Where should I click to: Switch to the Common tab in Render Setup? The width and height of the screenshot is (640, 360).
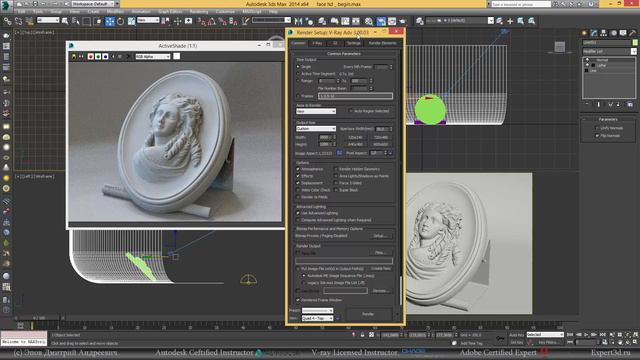point(298,43)
